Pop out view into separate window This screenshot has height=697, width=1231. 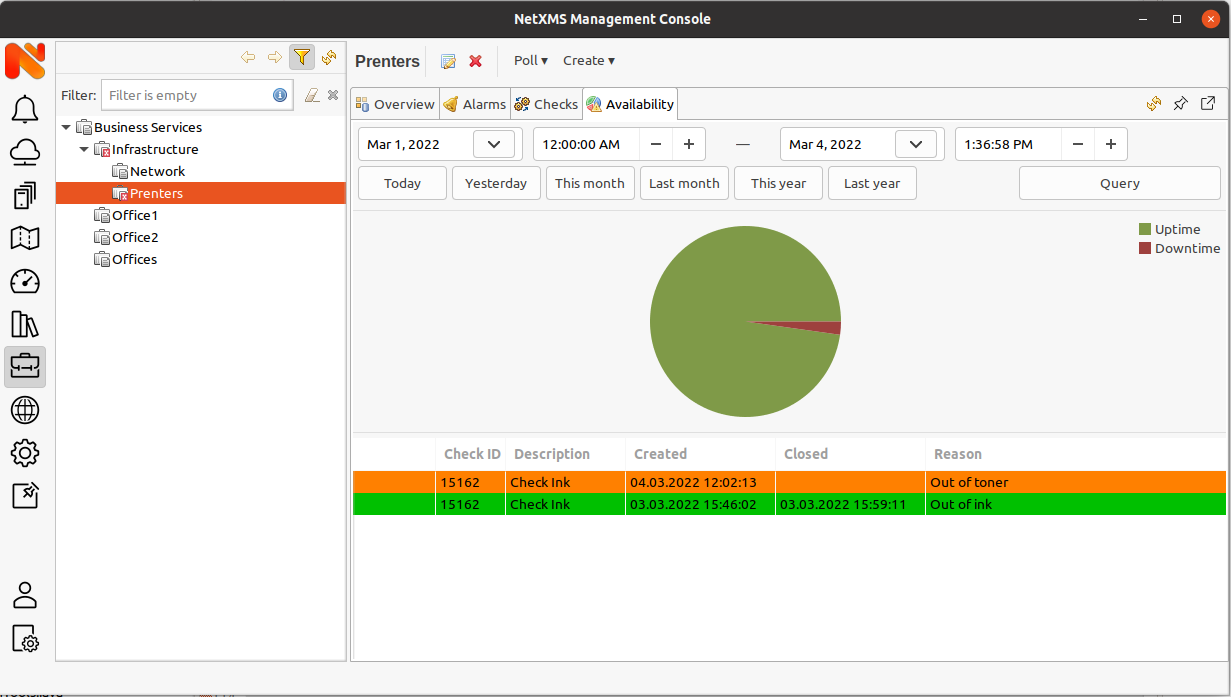[x=1208, y=104]
